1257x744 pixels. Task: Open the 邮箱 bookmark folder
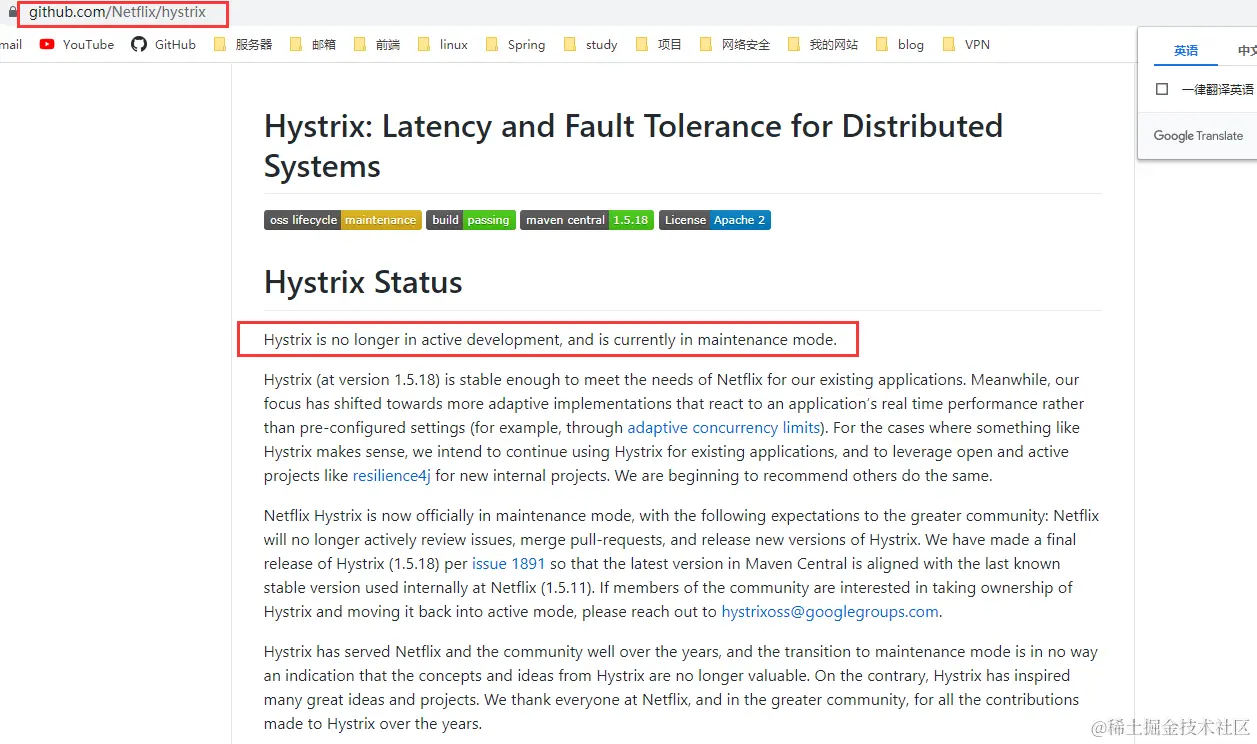click(313, 44)
